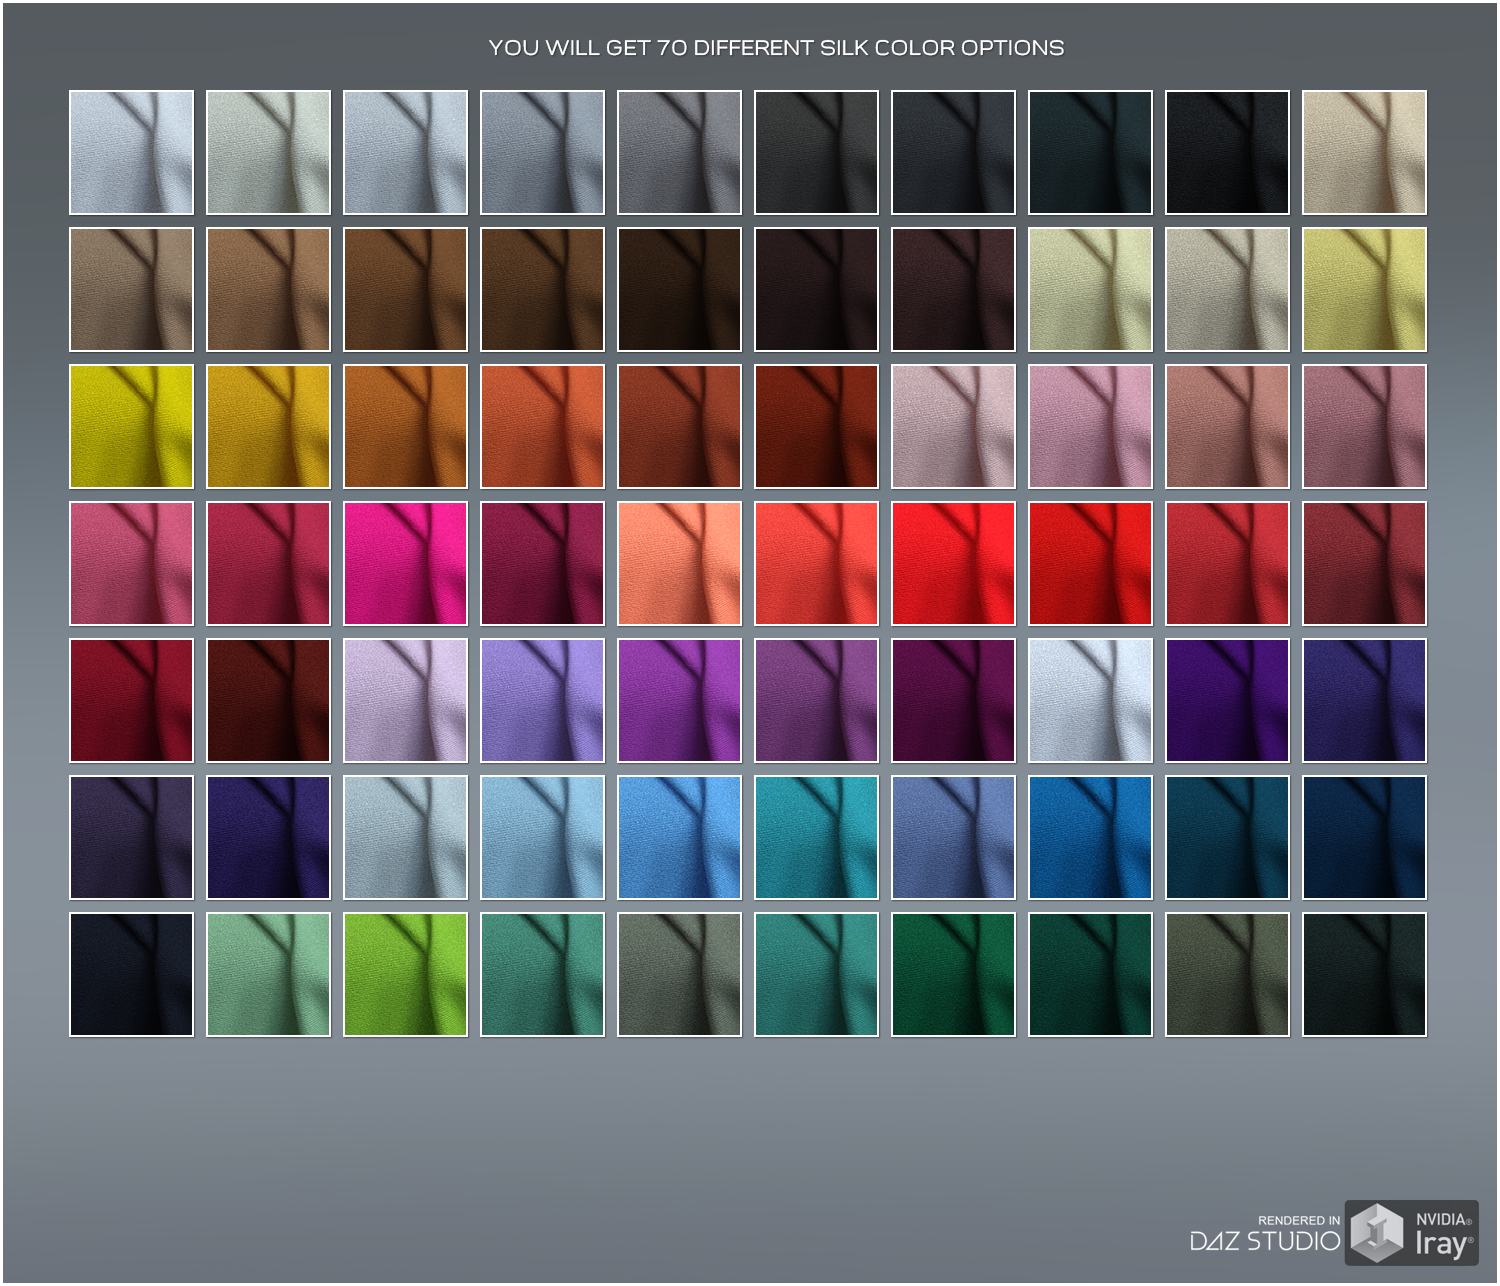This screenshot has width=1500, height=1286.
Task: Select the lime green silk swatch
Action: coord(405,974)
